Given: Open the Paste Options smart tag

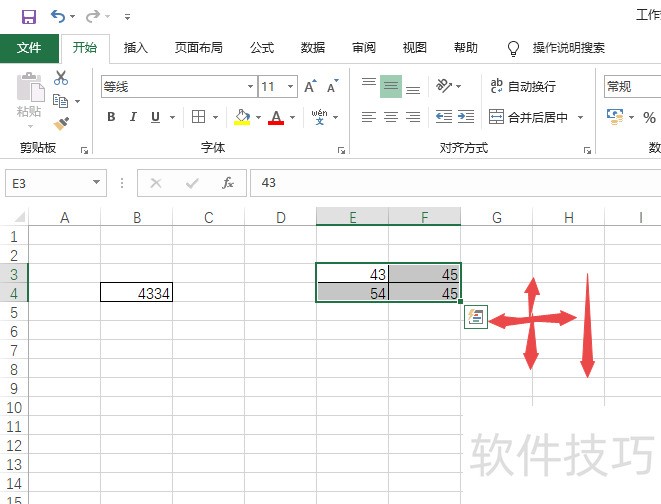Looking at the screenshot, I should [x=475, y=318].
